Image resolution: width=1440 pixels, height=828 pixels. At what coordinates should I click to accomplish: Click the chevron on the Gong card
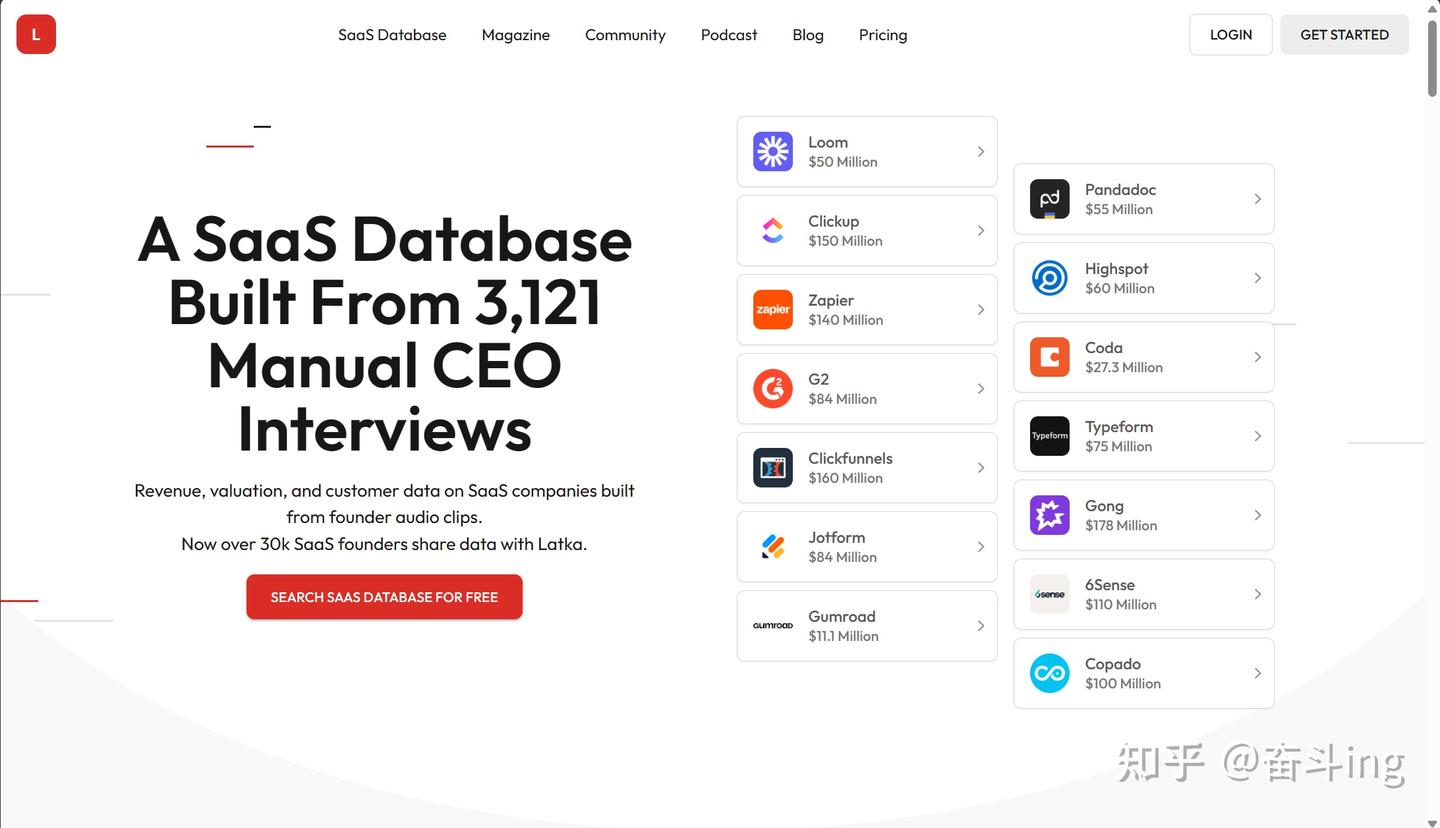click(x=1258, y=515)
